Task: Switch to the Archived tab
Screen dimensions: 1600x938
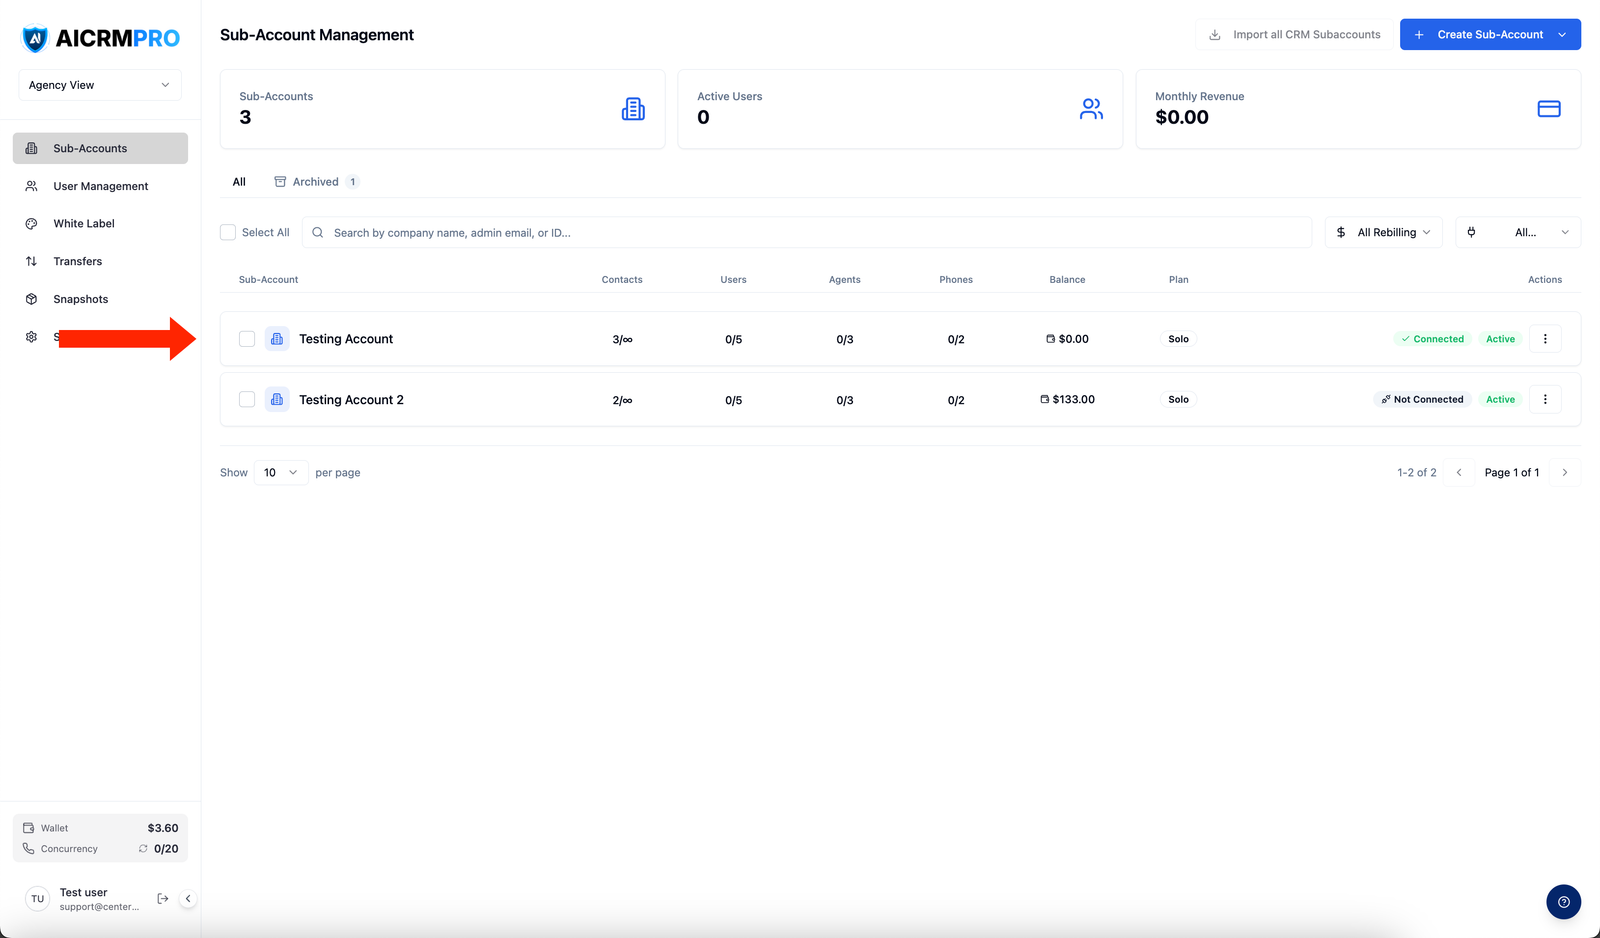Action: pyautogui.click(x=316, y=182)
